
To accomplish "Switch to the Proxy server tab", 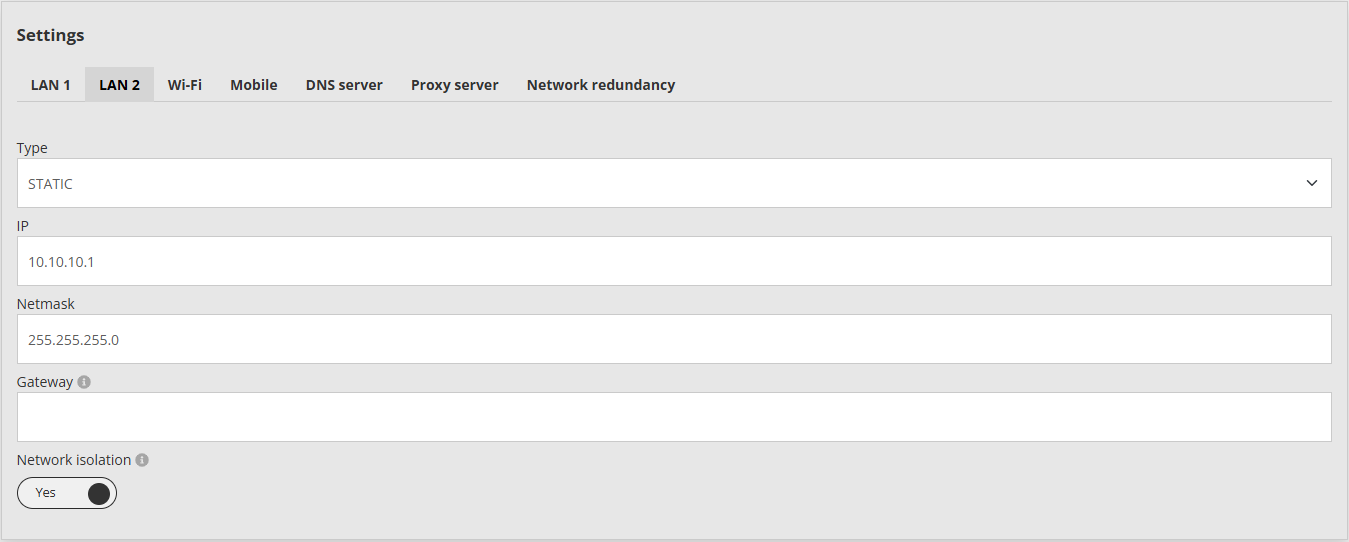I will tap(455, 85).
